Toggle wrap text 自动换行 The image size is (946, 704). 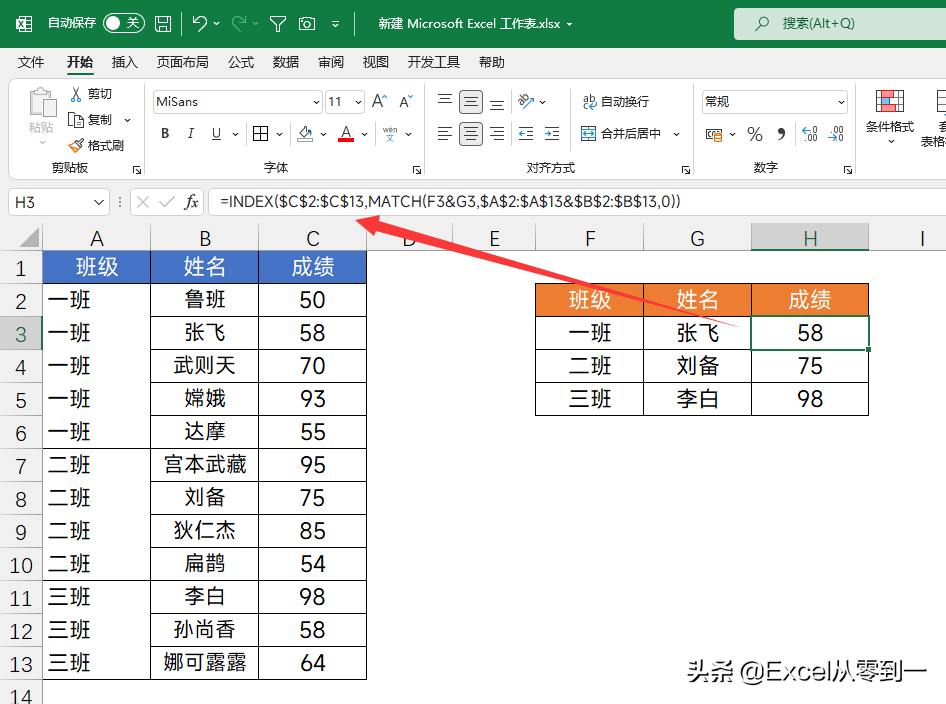click(x=616, y=101)
